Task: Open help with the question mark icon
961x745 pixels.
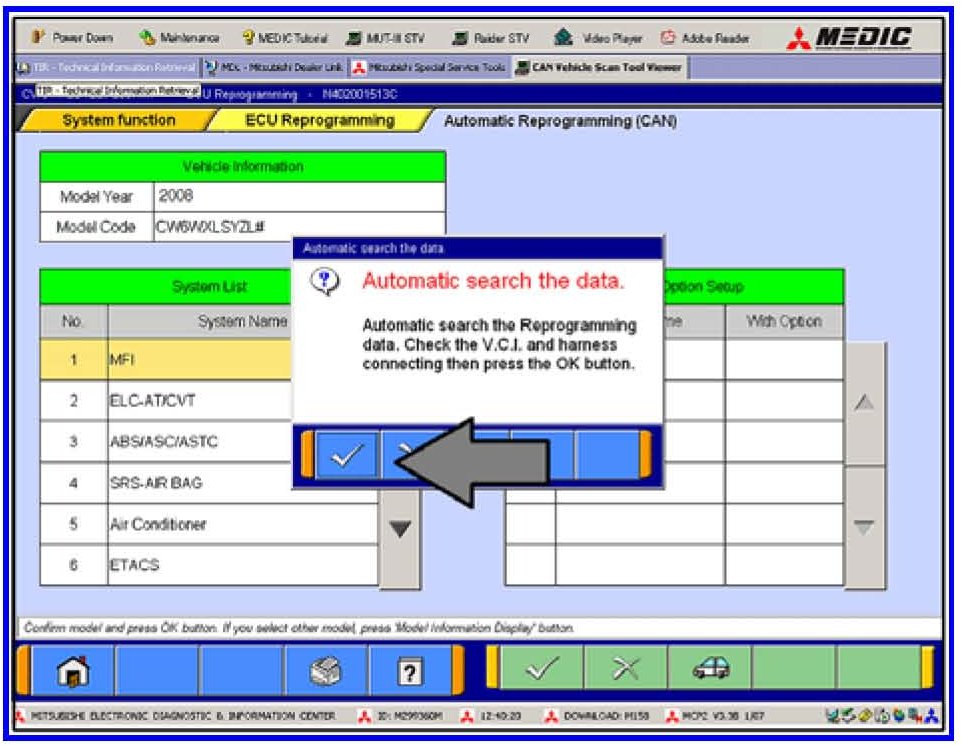Action: click(409, 669)
